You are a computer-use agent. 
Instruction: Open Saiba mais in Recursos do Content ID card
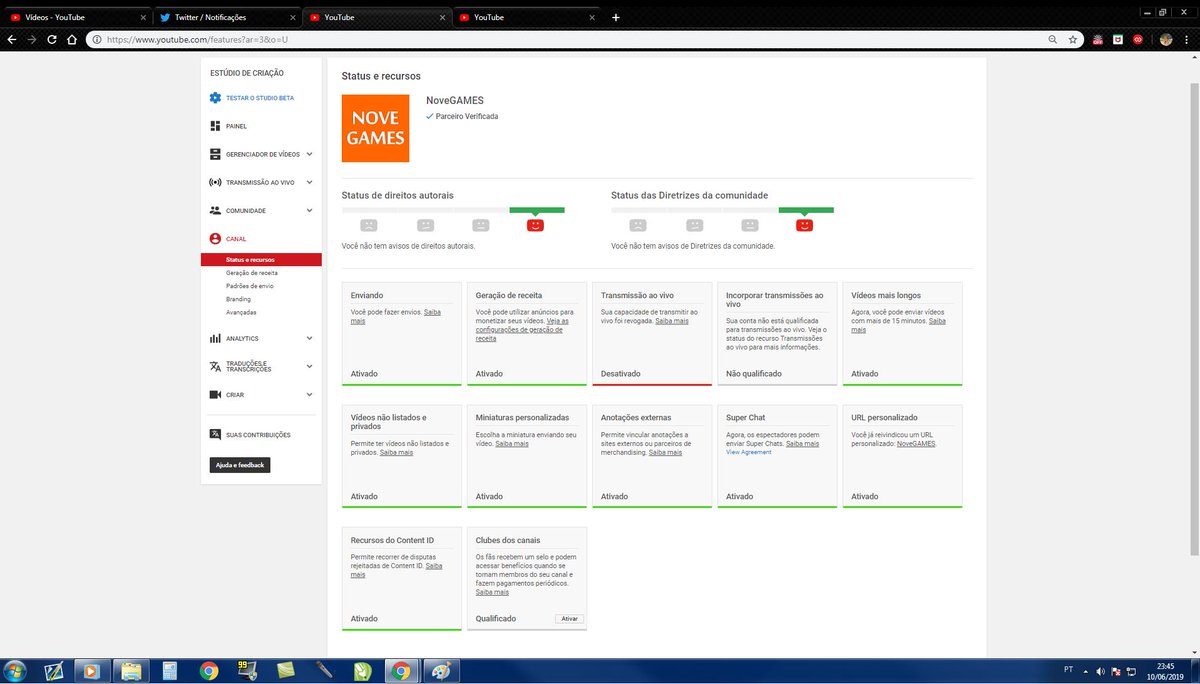[396, 570]
